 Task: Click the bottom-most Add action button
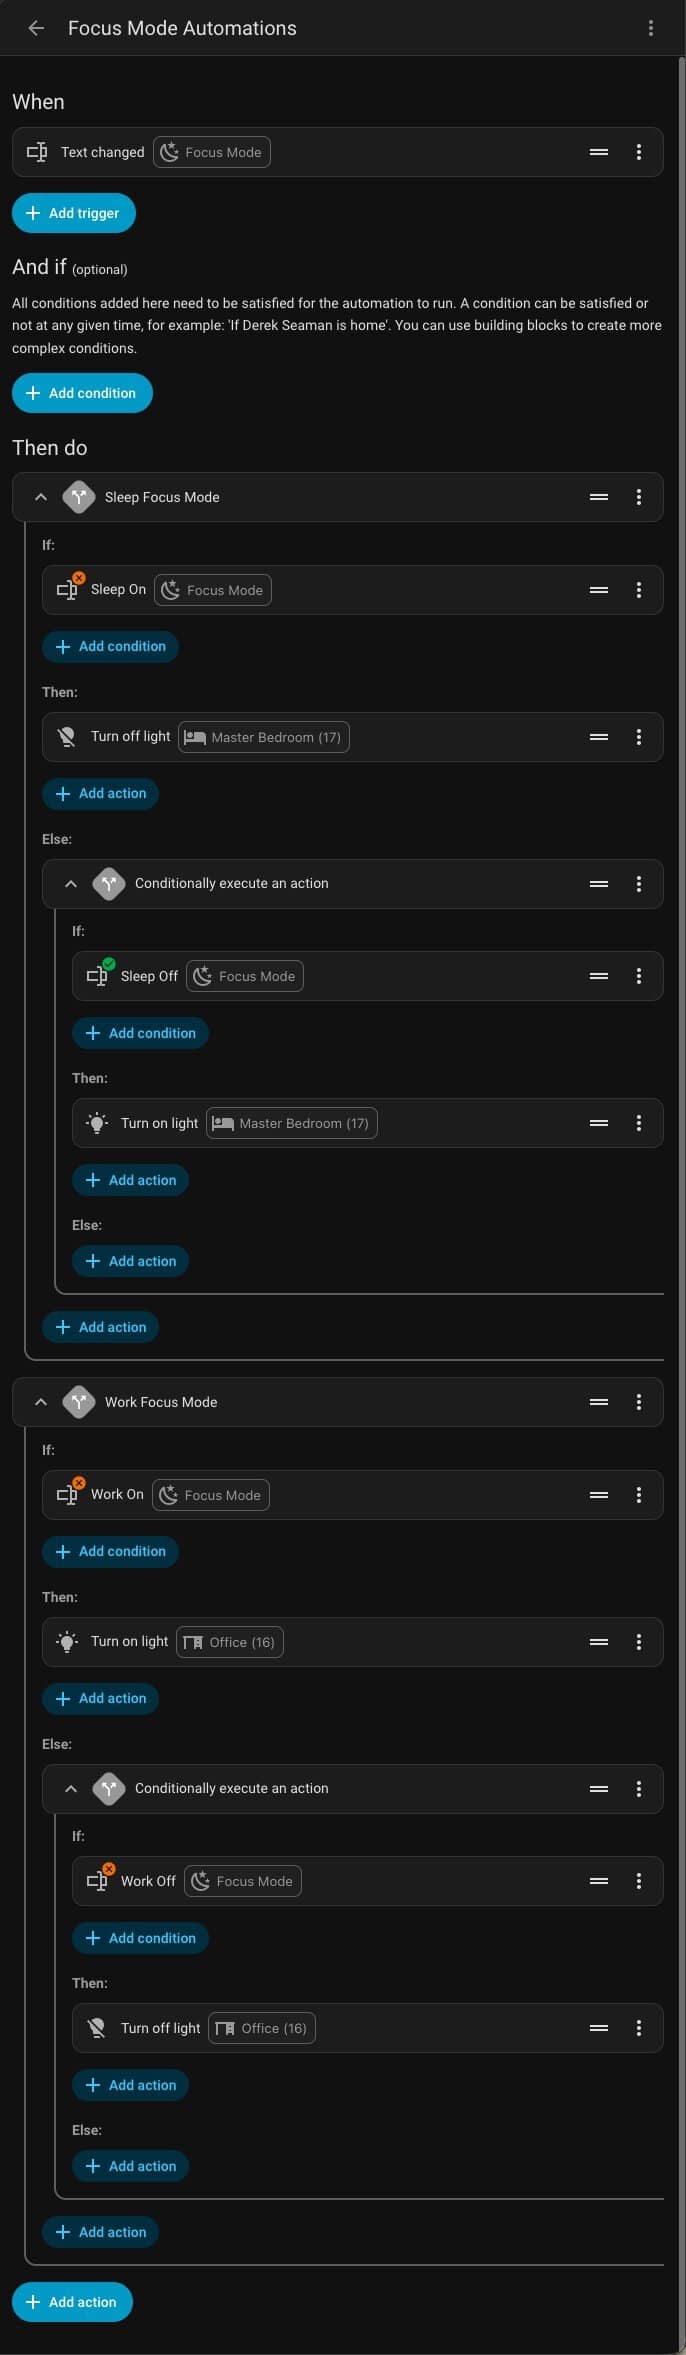coord(72,2302)
